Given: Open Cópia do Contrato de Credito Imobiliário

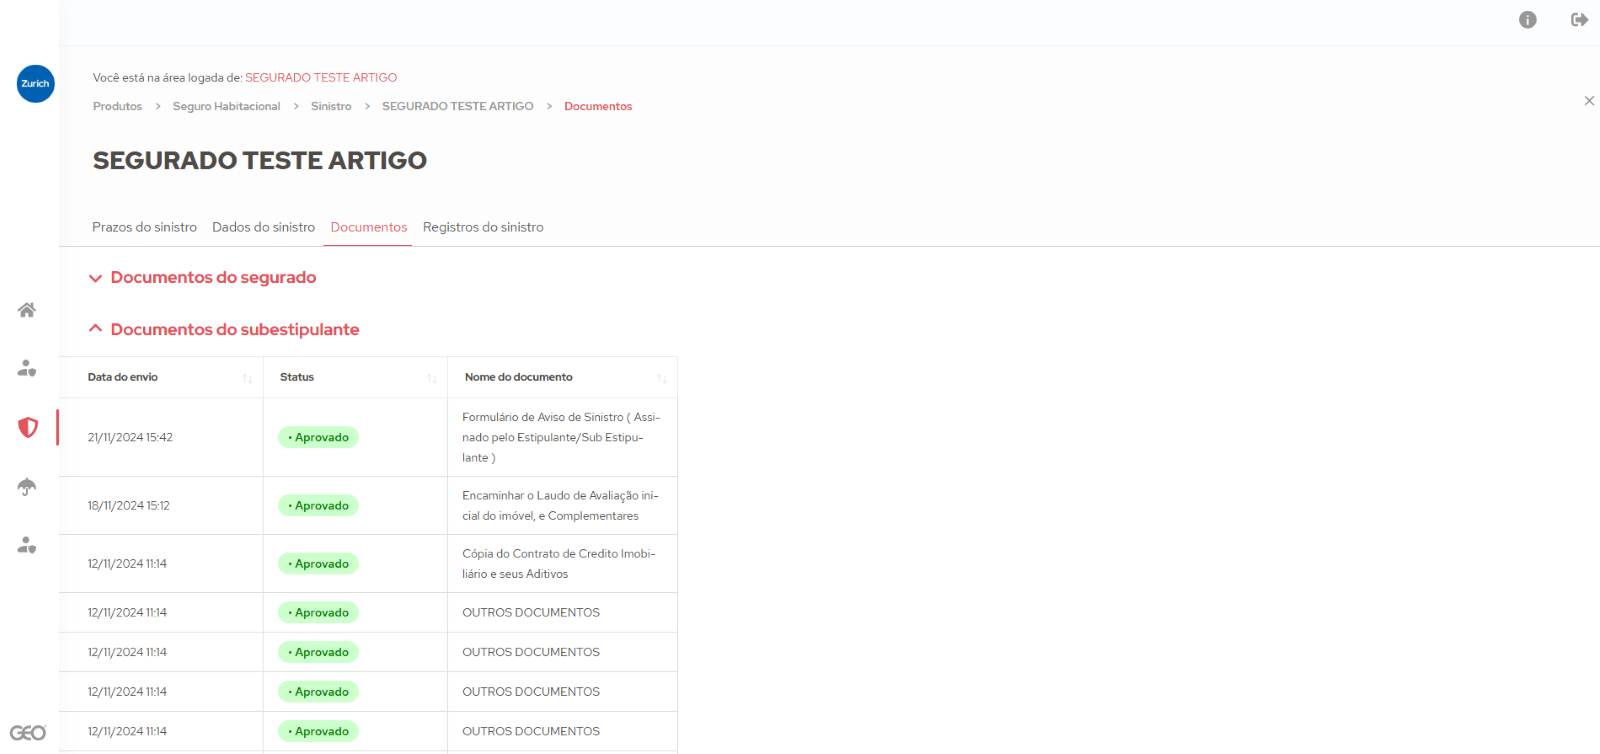Looking at the screenshot, I should click(x=559, y=563).
